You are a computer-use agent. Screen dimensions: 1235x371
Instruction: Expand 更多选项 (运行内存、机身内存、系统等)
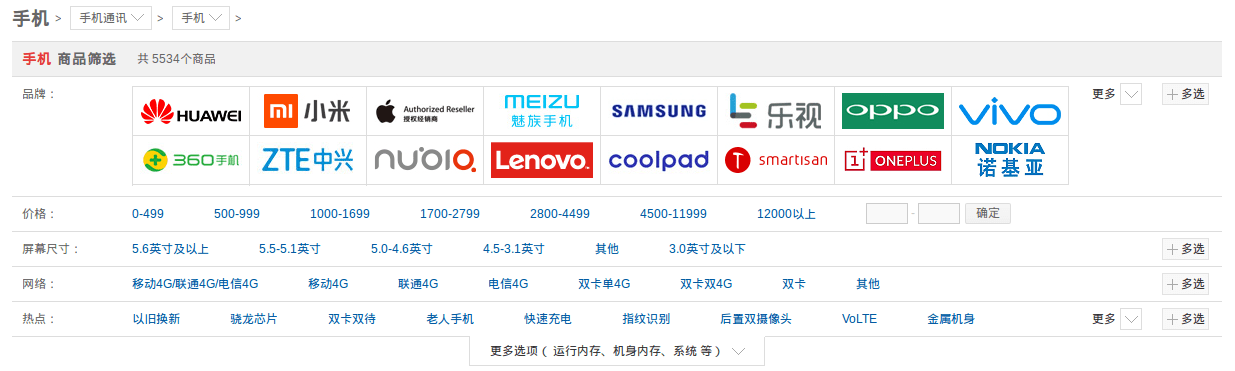tap(617, 351)
